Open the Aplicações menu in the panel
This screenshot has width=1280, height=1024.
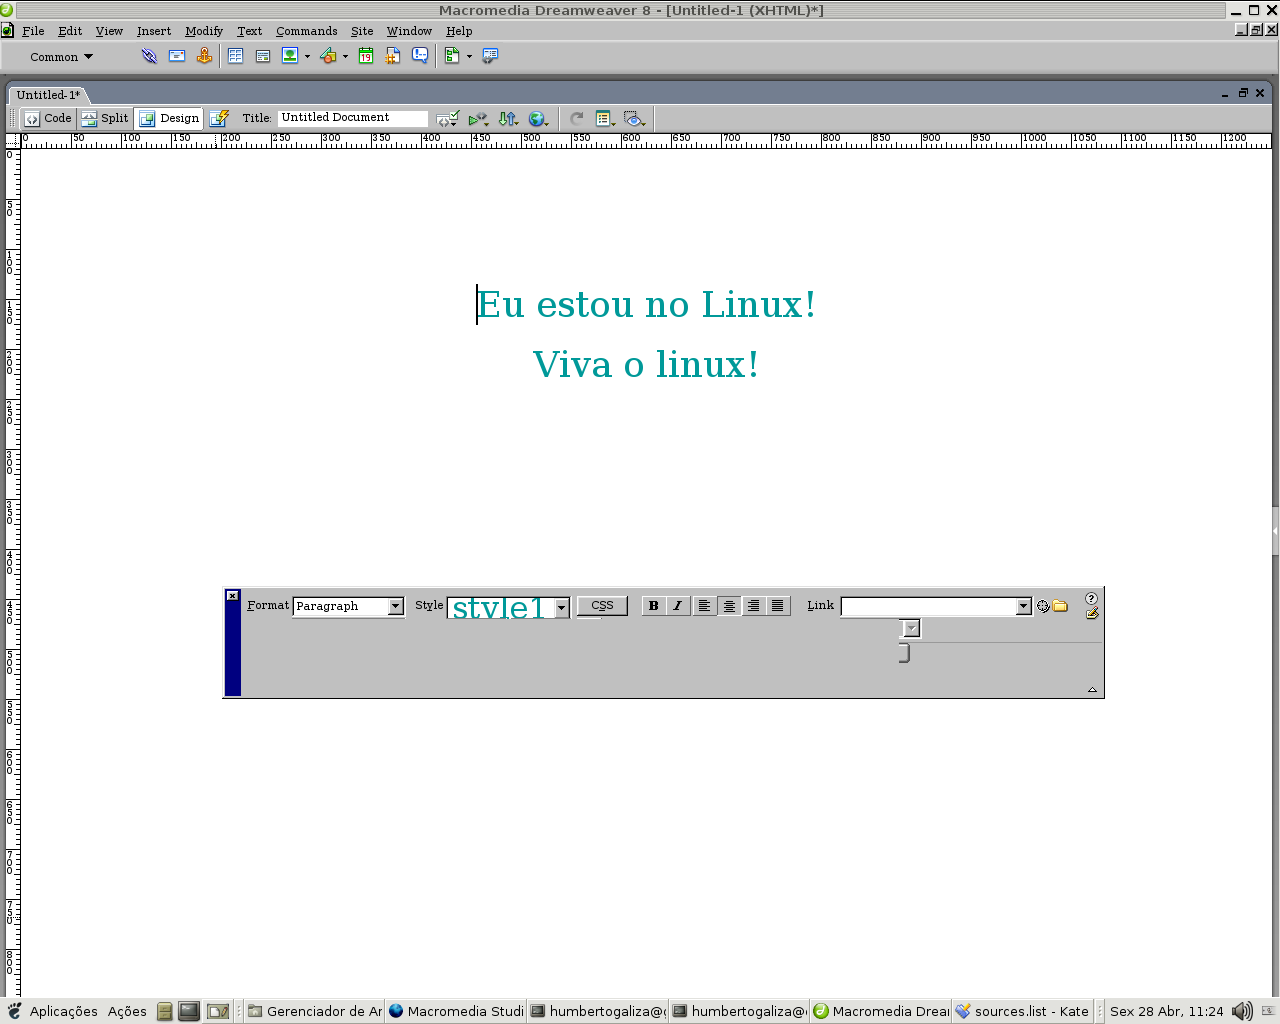[64, 1011]
